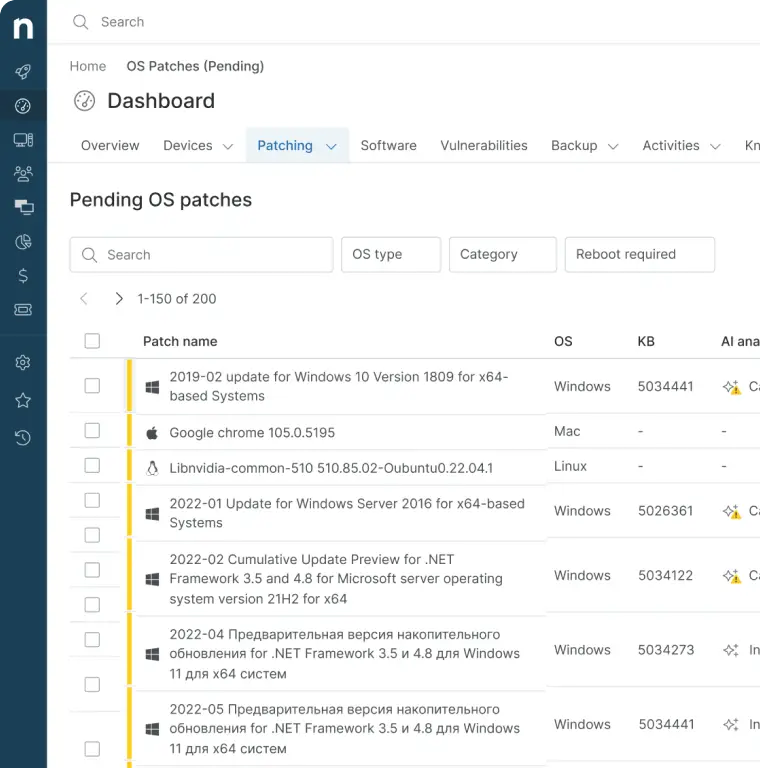Toggle the select-all checkbox in the table header
The height and width of the screenshot is (768, 760).
pos(92,341)
